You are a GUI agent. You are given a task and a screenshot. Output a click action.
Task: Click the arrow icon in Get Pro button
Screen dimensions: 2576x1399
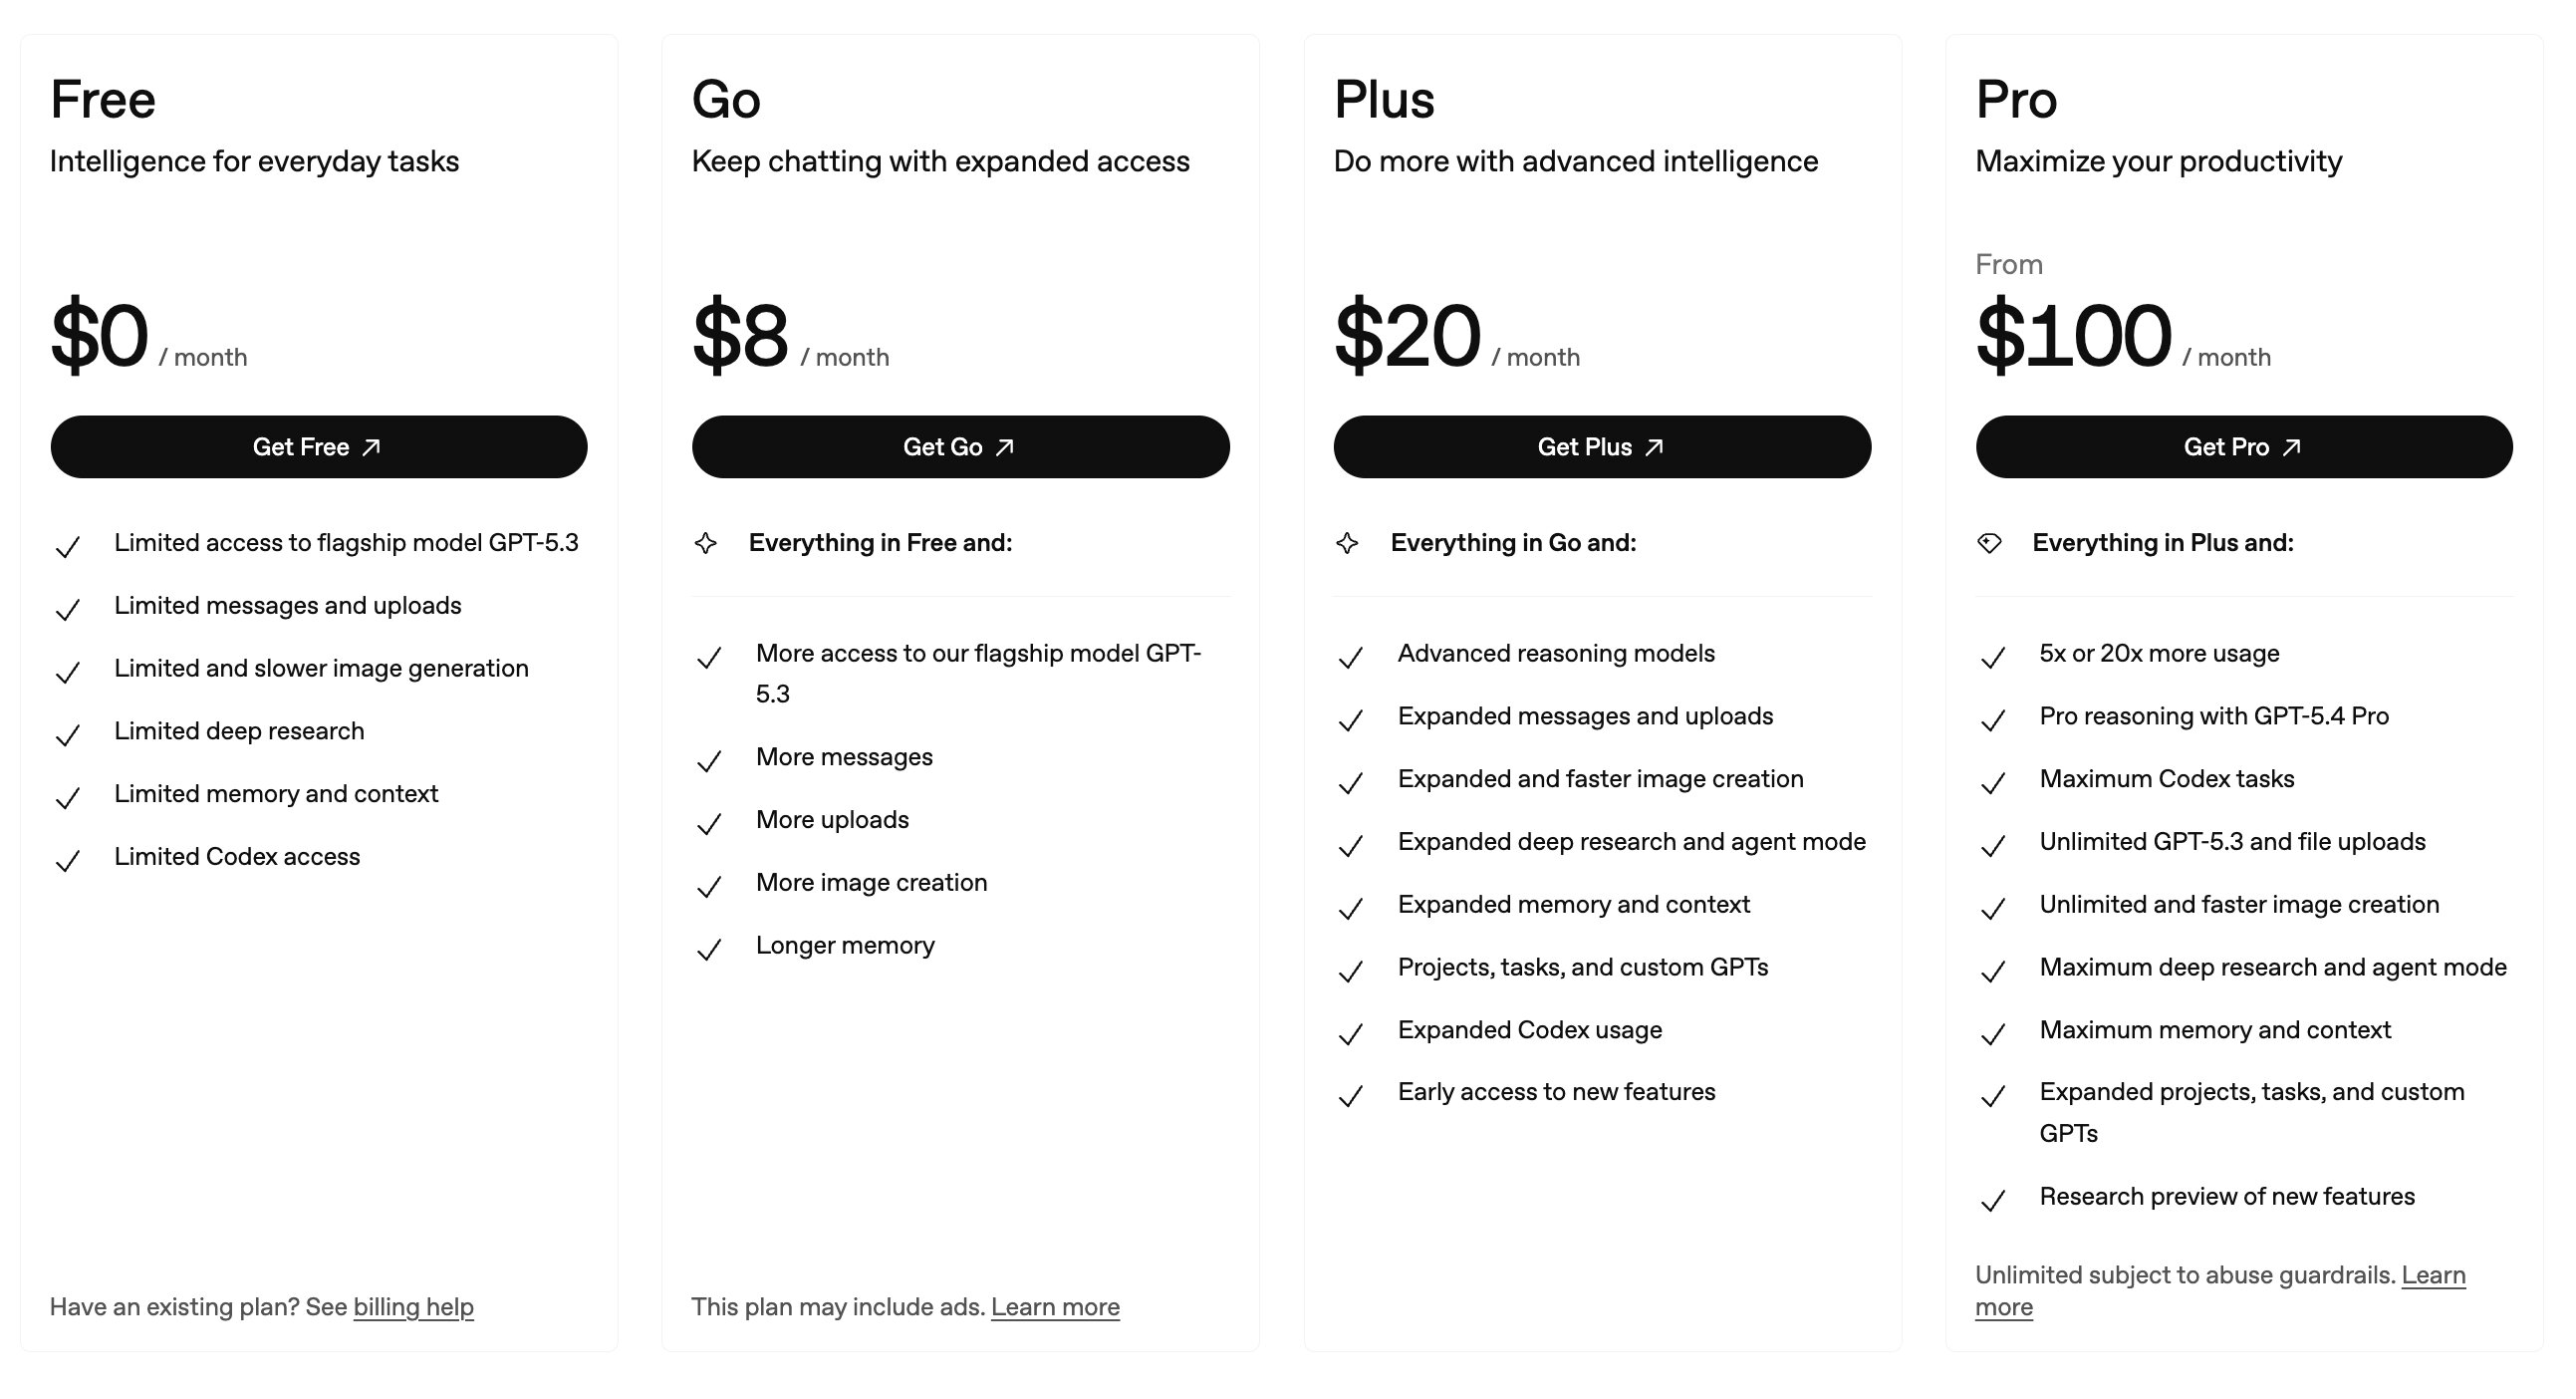(x=2291, y=447)
